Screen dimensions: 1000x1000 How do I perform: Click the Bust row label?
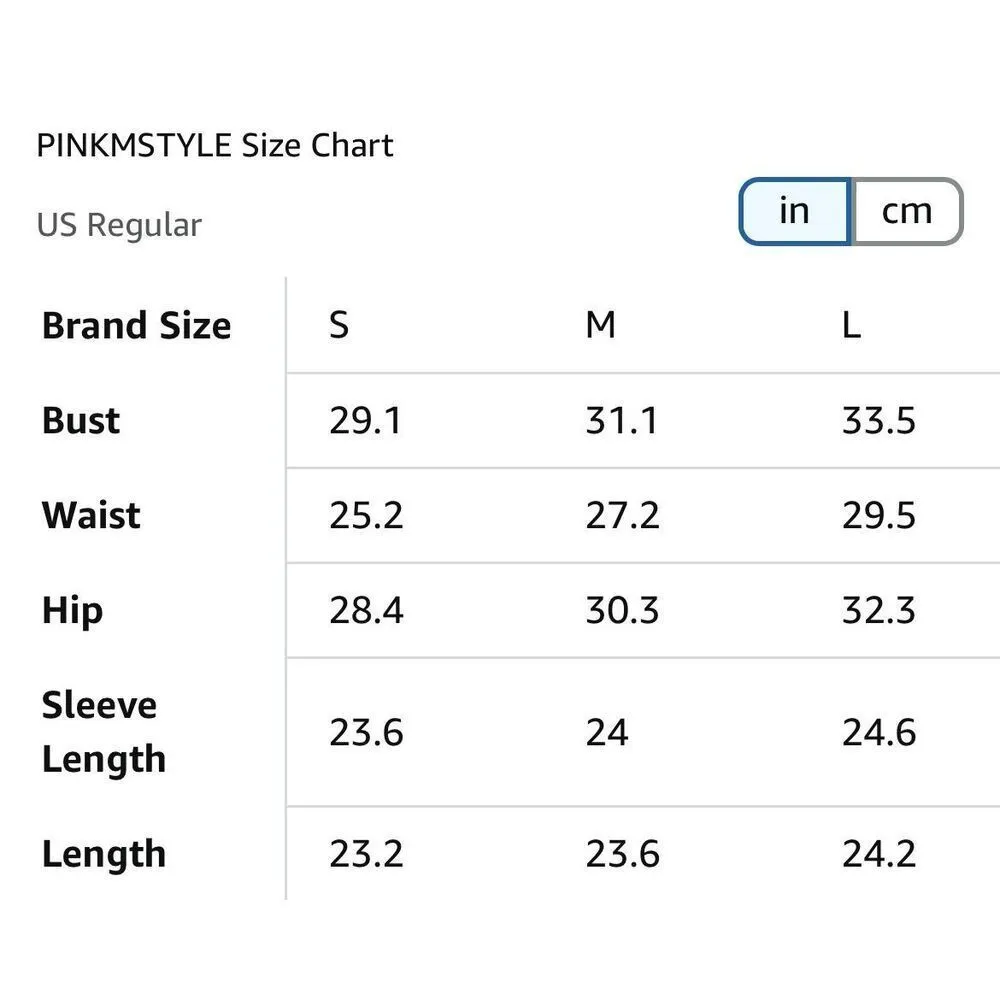click(x=81, y=421)
